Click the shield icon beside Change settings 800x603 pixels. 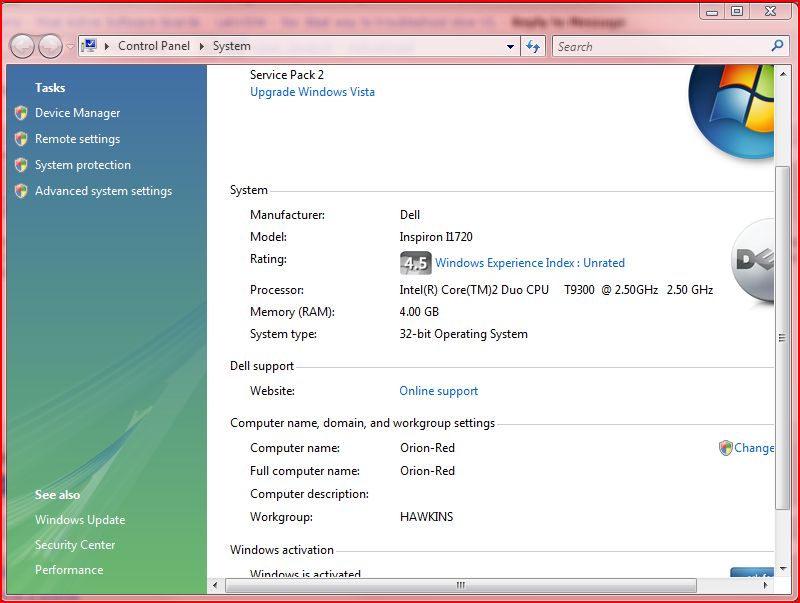coord(725,448)
